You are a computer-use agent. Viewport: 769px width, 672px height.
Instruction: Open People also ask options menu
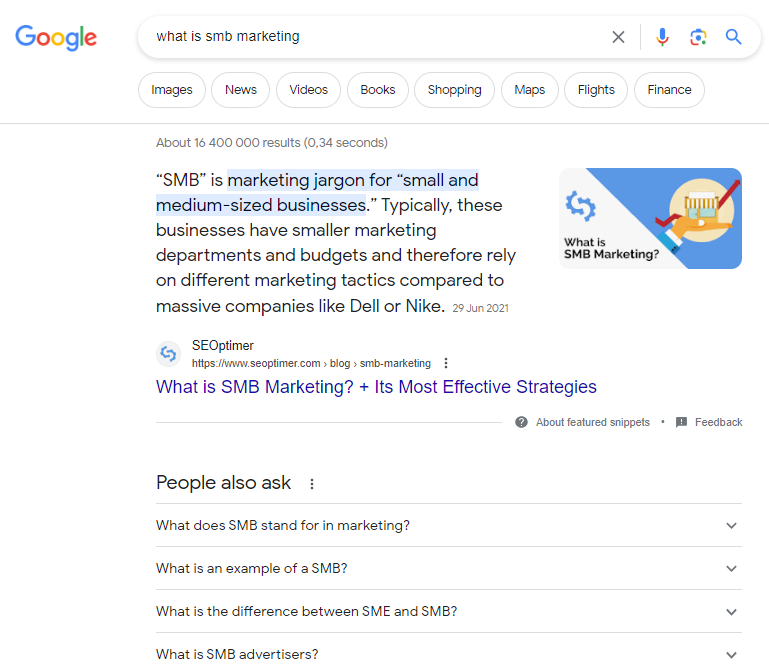(x=312, y=484)
